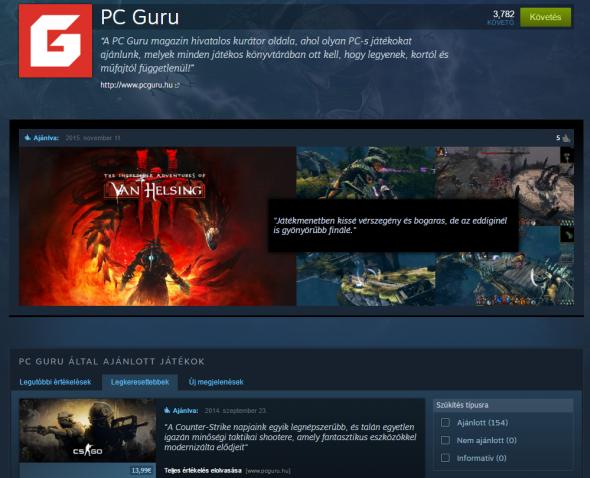Check the Informatív (0) filter checkbox
The image size is (590, 478).
click(445, 458)
